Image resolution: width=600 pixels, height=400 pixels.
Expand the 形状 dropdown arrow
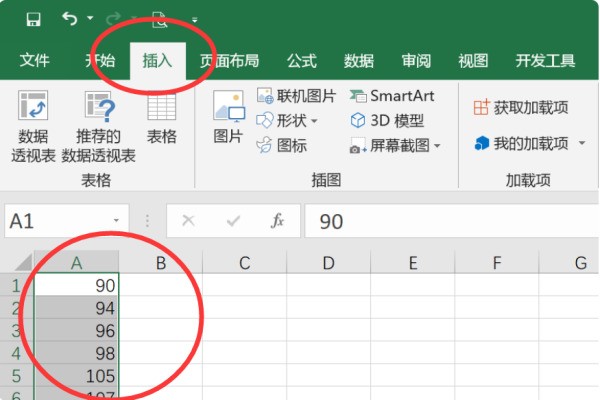[314, 121]
